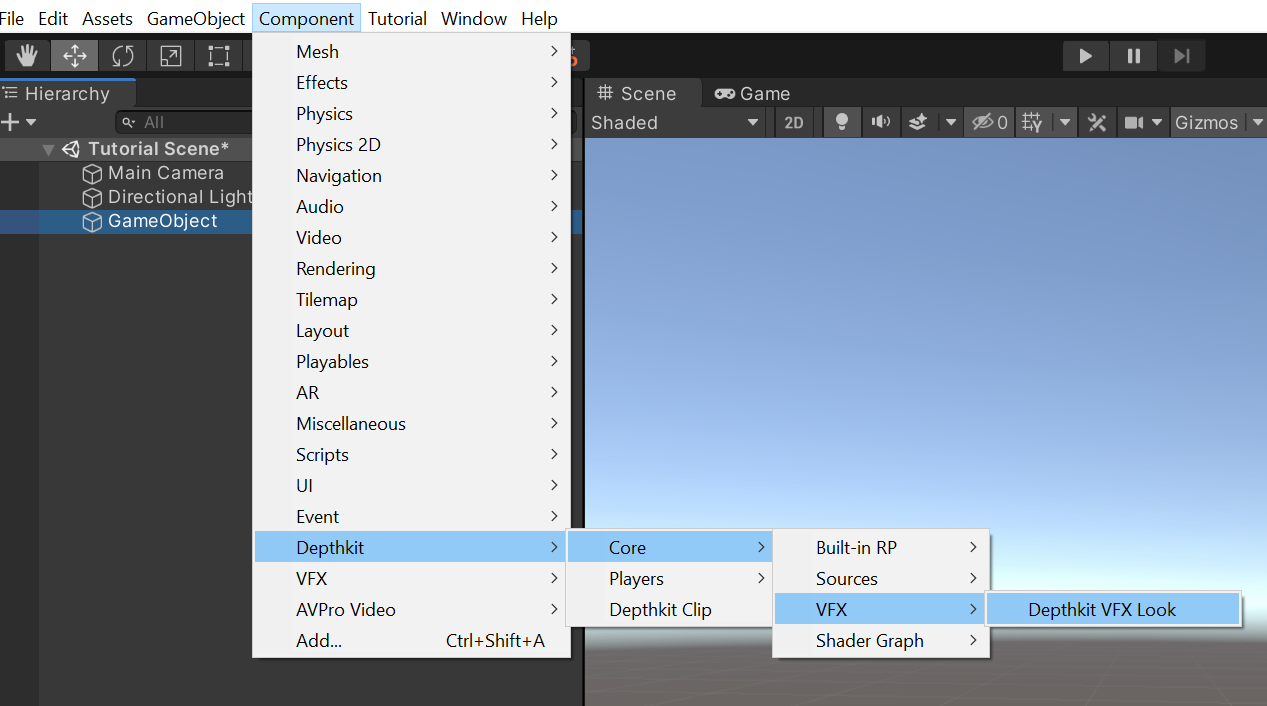Select the Rotate tool
Screen dimensions: 1267x706
pyautogui.click(x=123, y=56)
